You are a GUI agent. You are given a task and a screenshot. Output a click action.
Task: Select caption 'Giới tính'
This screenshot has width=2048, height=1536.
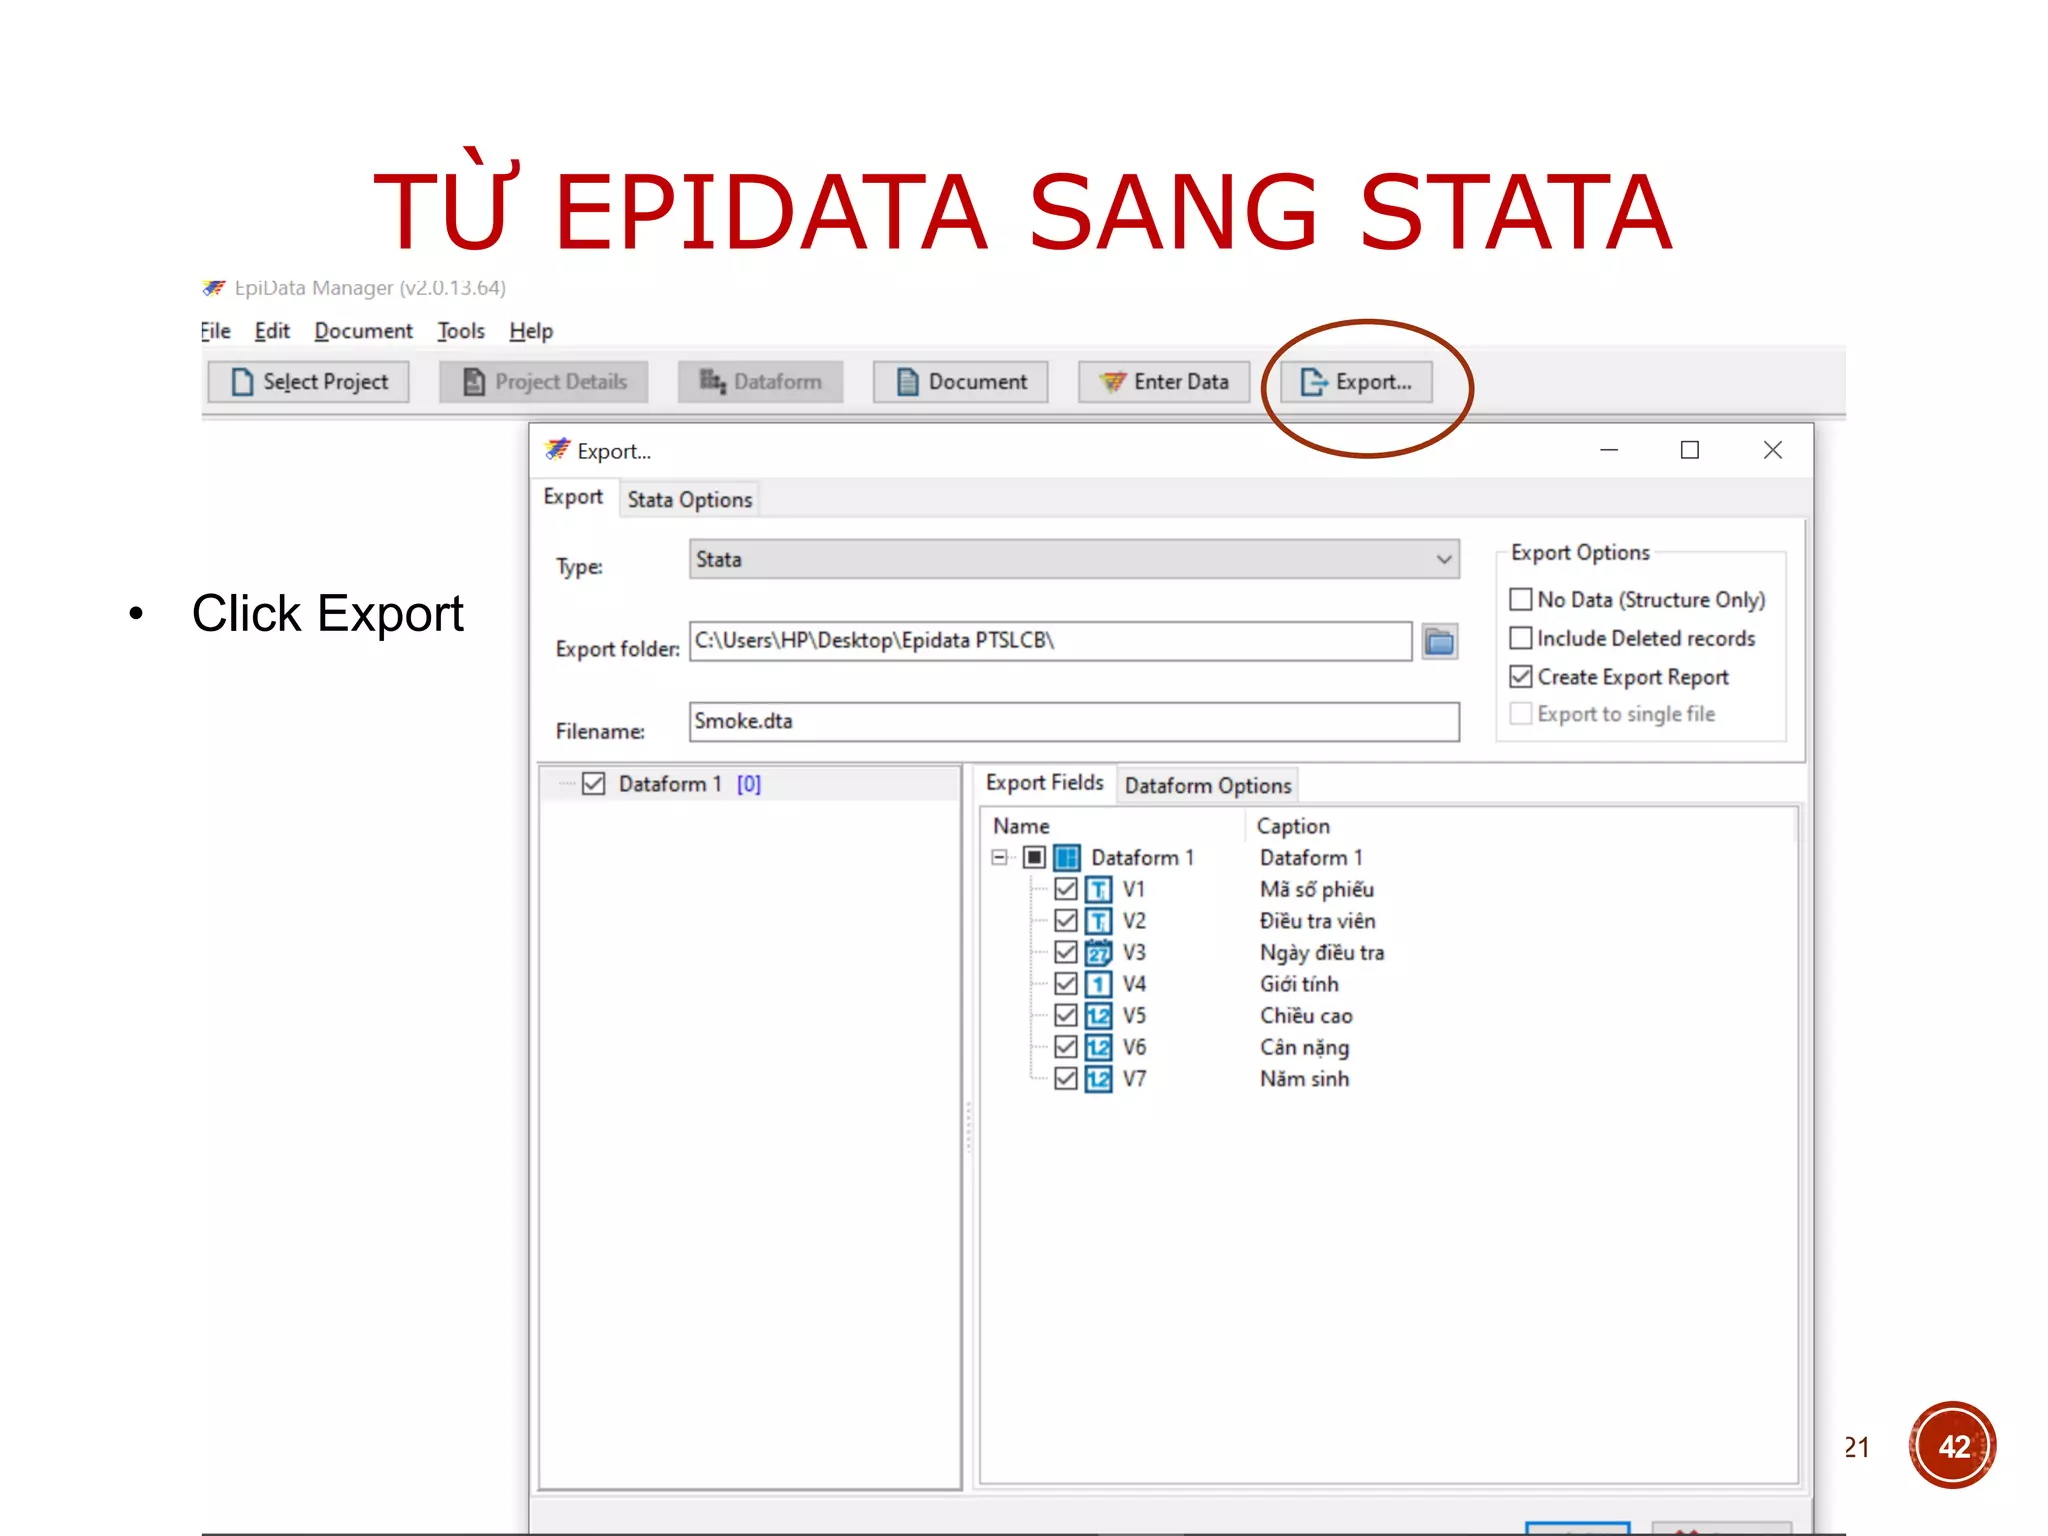(x=1299, y=984)
